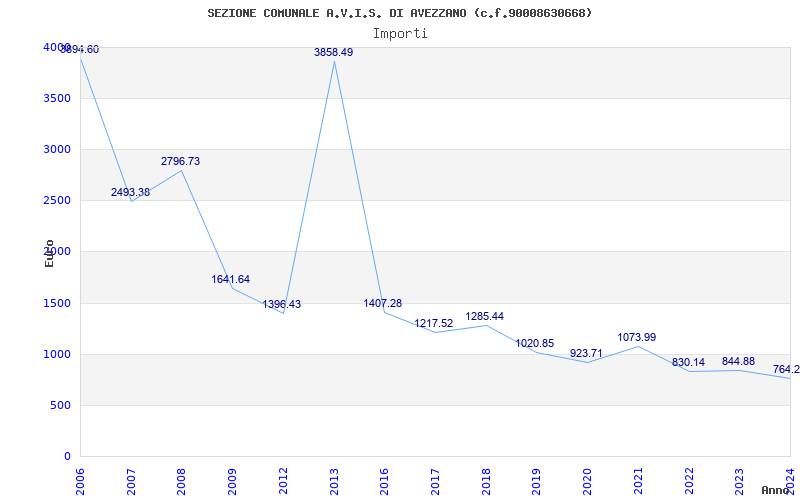Click the chart title SEZIONE COMUNALE A.V.I.S. DI AVEZZANO
Viewport: 800px width, 500px height.
coord(400,13)
